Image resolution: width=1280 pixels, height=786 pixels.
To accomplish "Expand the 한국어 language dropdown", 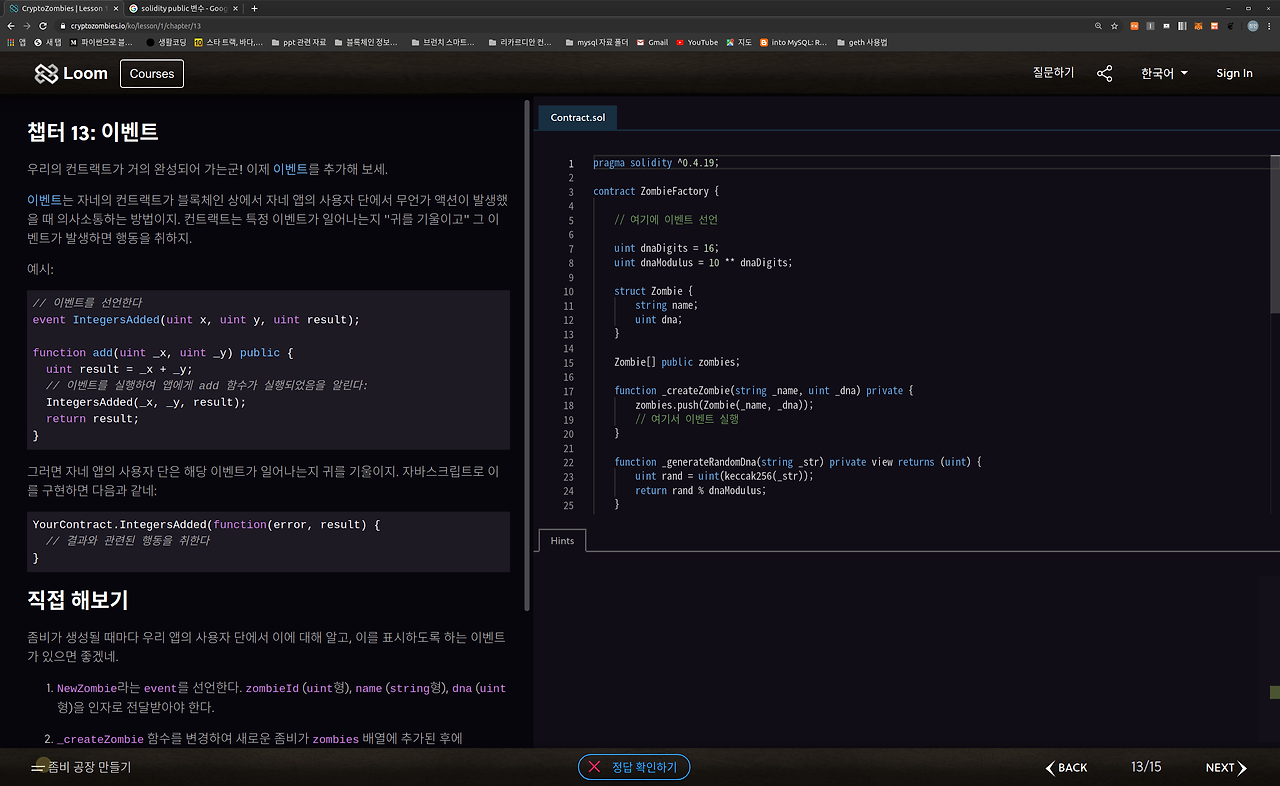I will [1164, 73].
